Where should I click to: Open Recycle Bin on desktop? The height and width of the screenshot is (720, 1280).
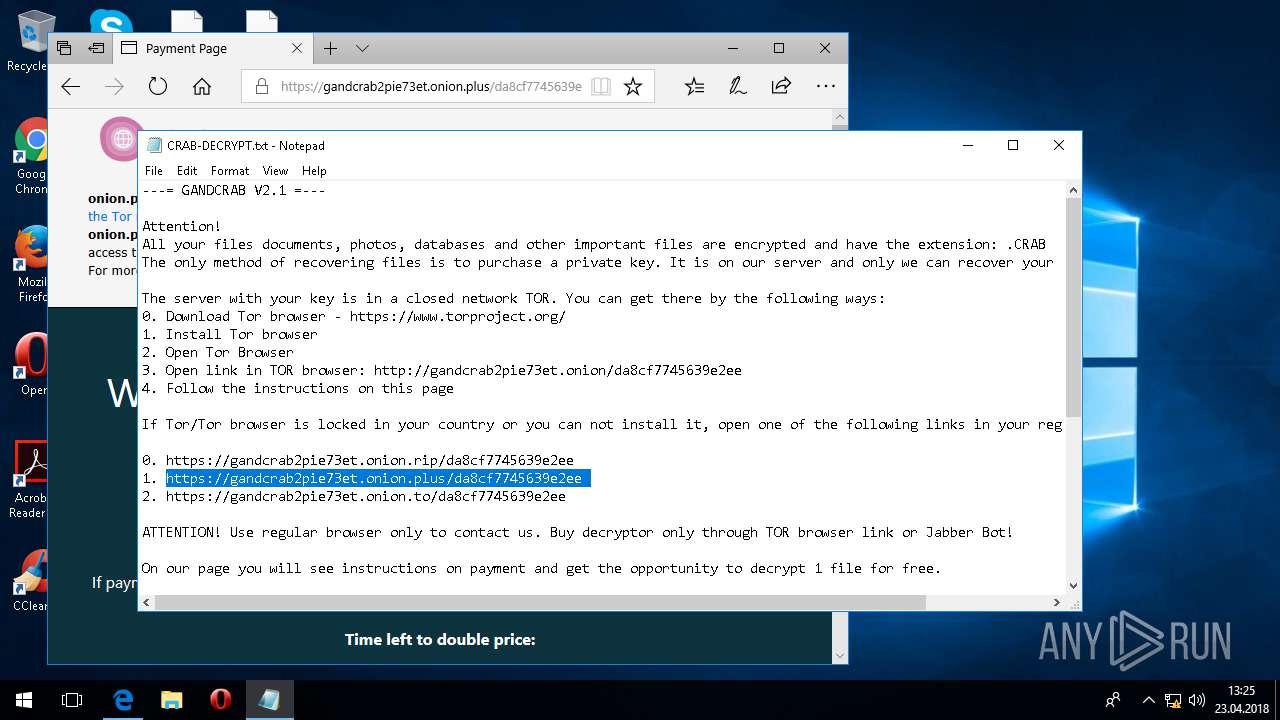30,40
